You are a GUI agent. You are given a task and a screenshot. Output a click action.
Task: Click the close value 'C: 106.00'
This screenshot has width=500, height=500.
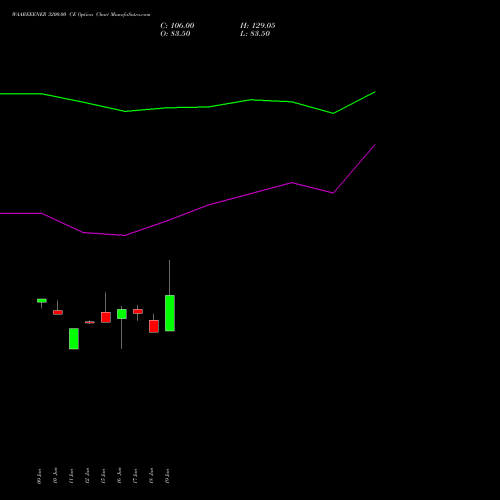(177, 26)
